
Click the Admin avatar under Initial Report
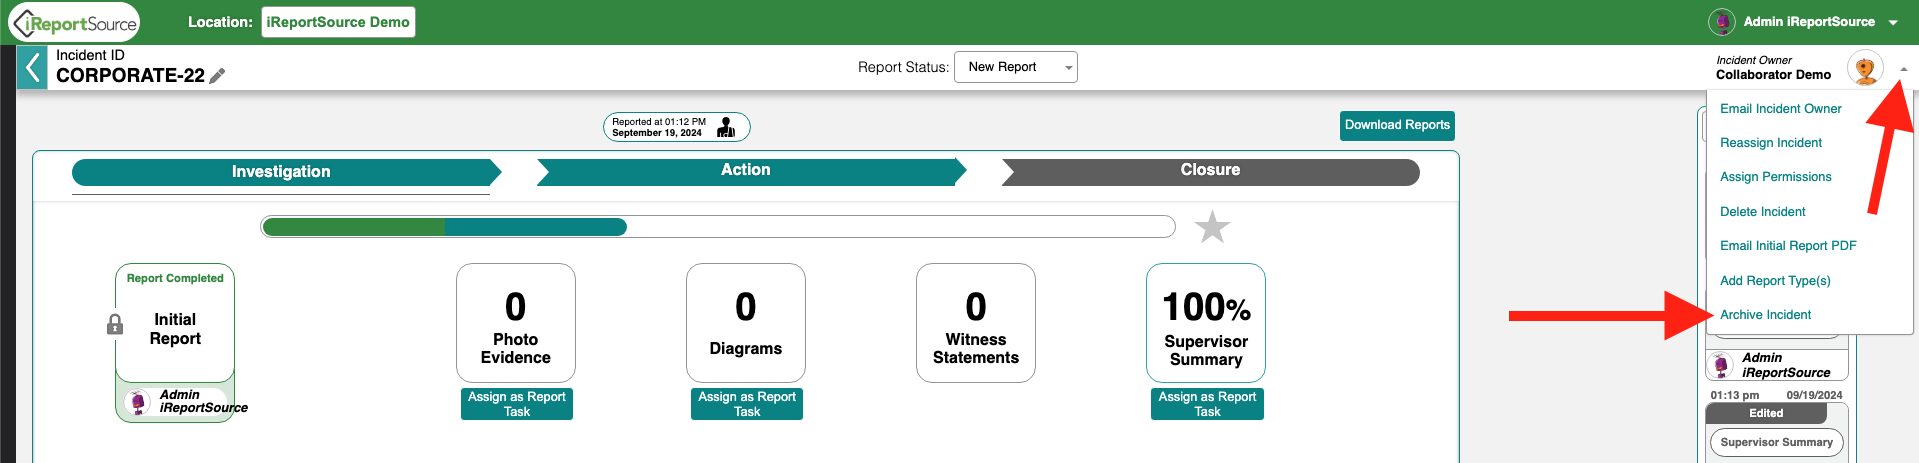138,402
